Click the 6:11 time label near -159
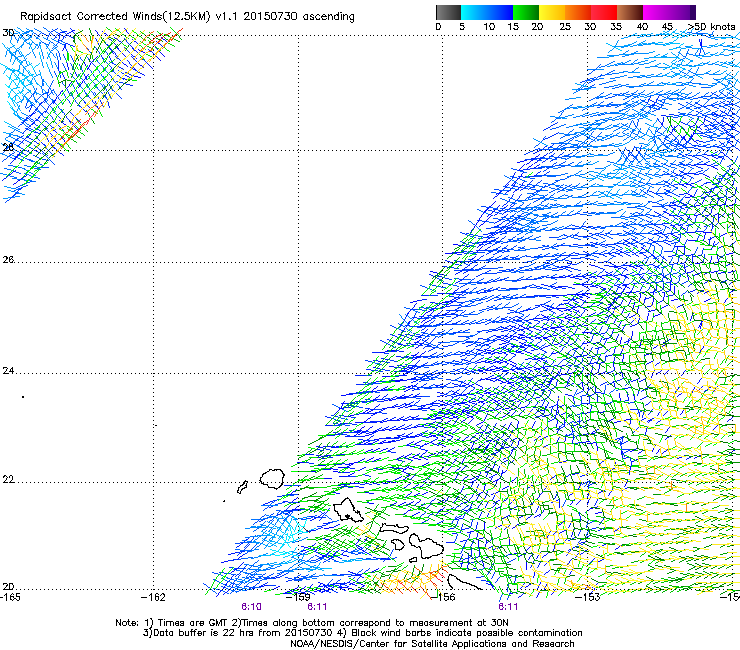This screenshot has width=740, height=650. coord(317,607)
